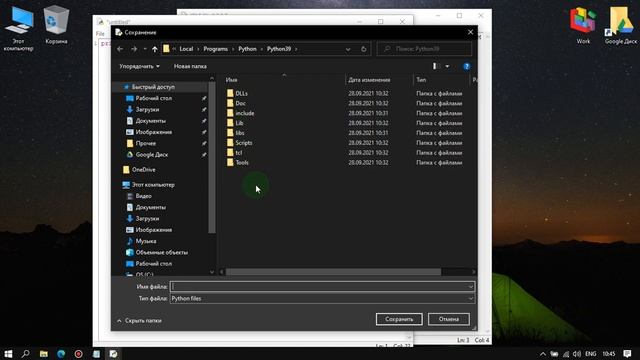The height and width of the screenshot is (360, 640).
Task: Click the Отмена button
Action: [449, 319]
